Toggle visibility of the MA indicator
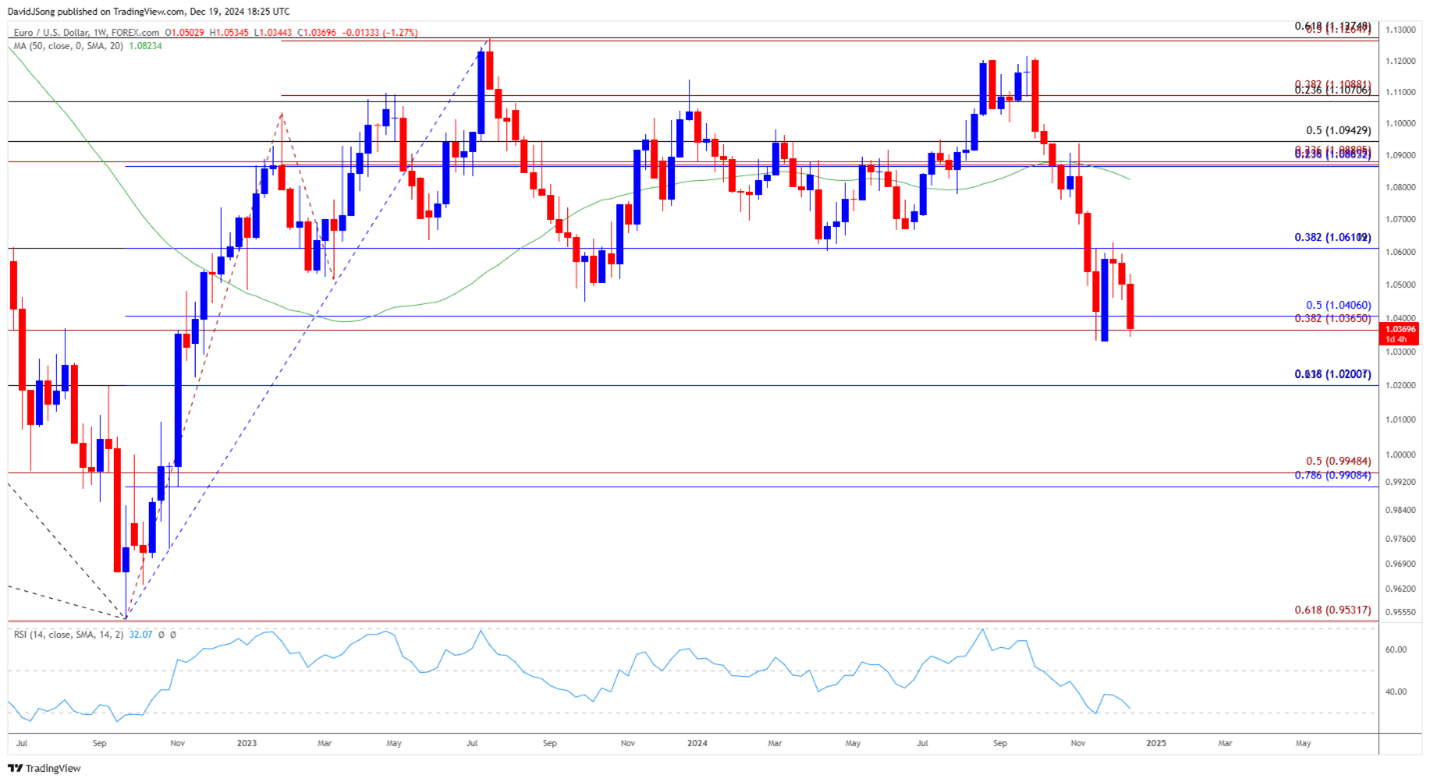Screen dimensions: 1430x782 point(70,45)
